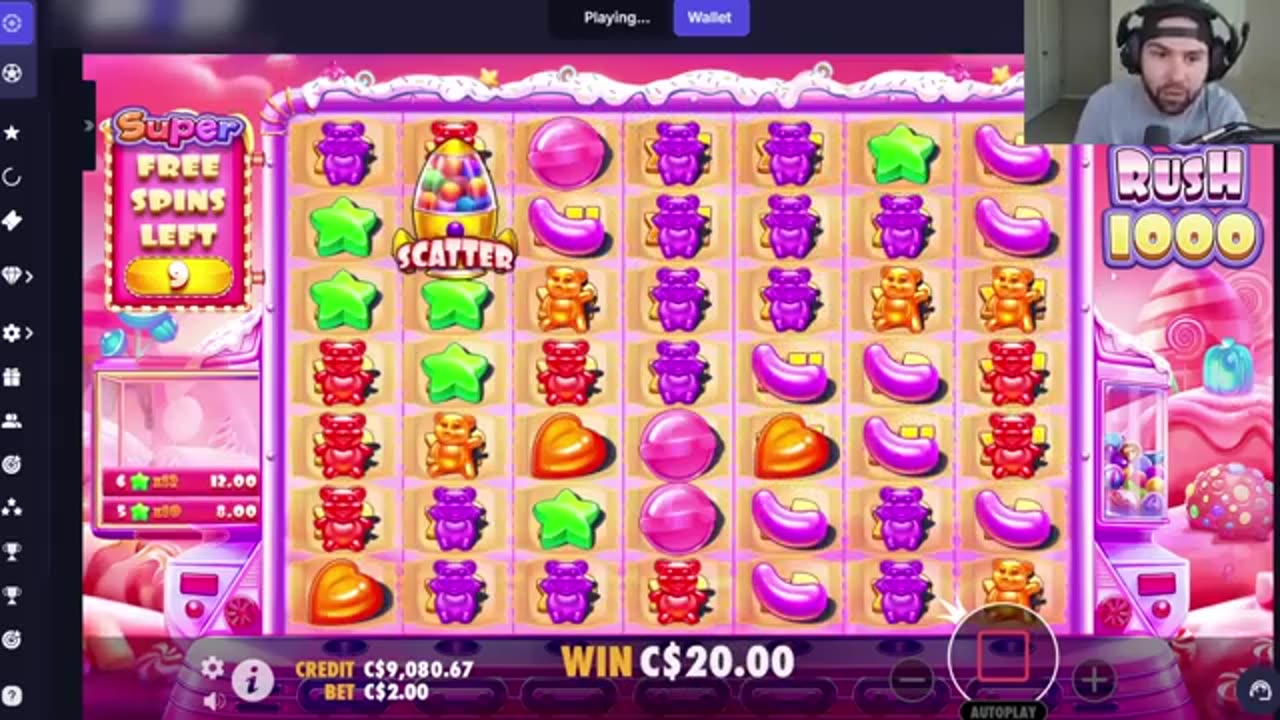This screenshot has width=1280, height=720.
Task: Open the gift box rewards icon
Action: (x=12, y=377)
